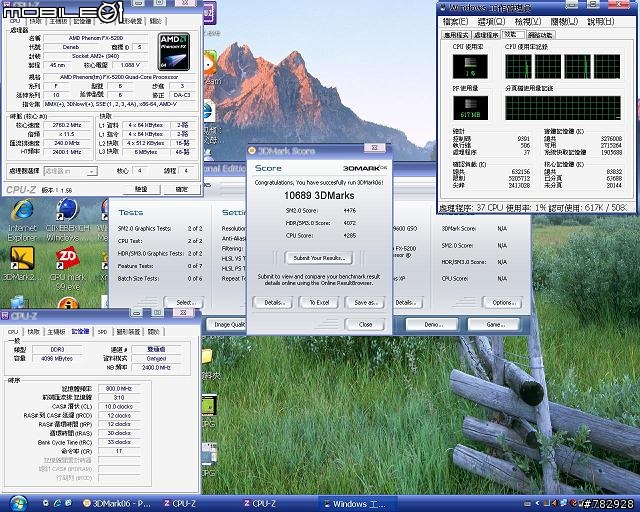Switch to 網路功能 tab in Task Manager
The height and width of the screenshot is (512, 640).
tap(540, 35)
